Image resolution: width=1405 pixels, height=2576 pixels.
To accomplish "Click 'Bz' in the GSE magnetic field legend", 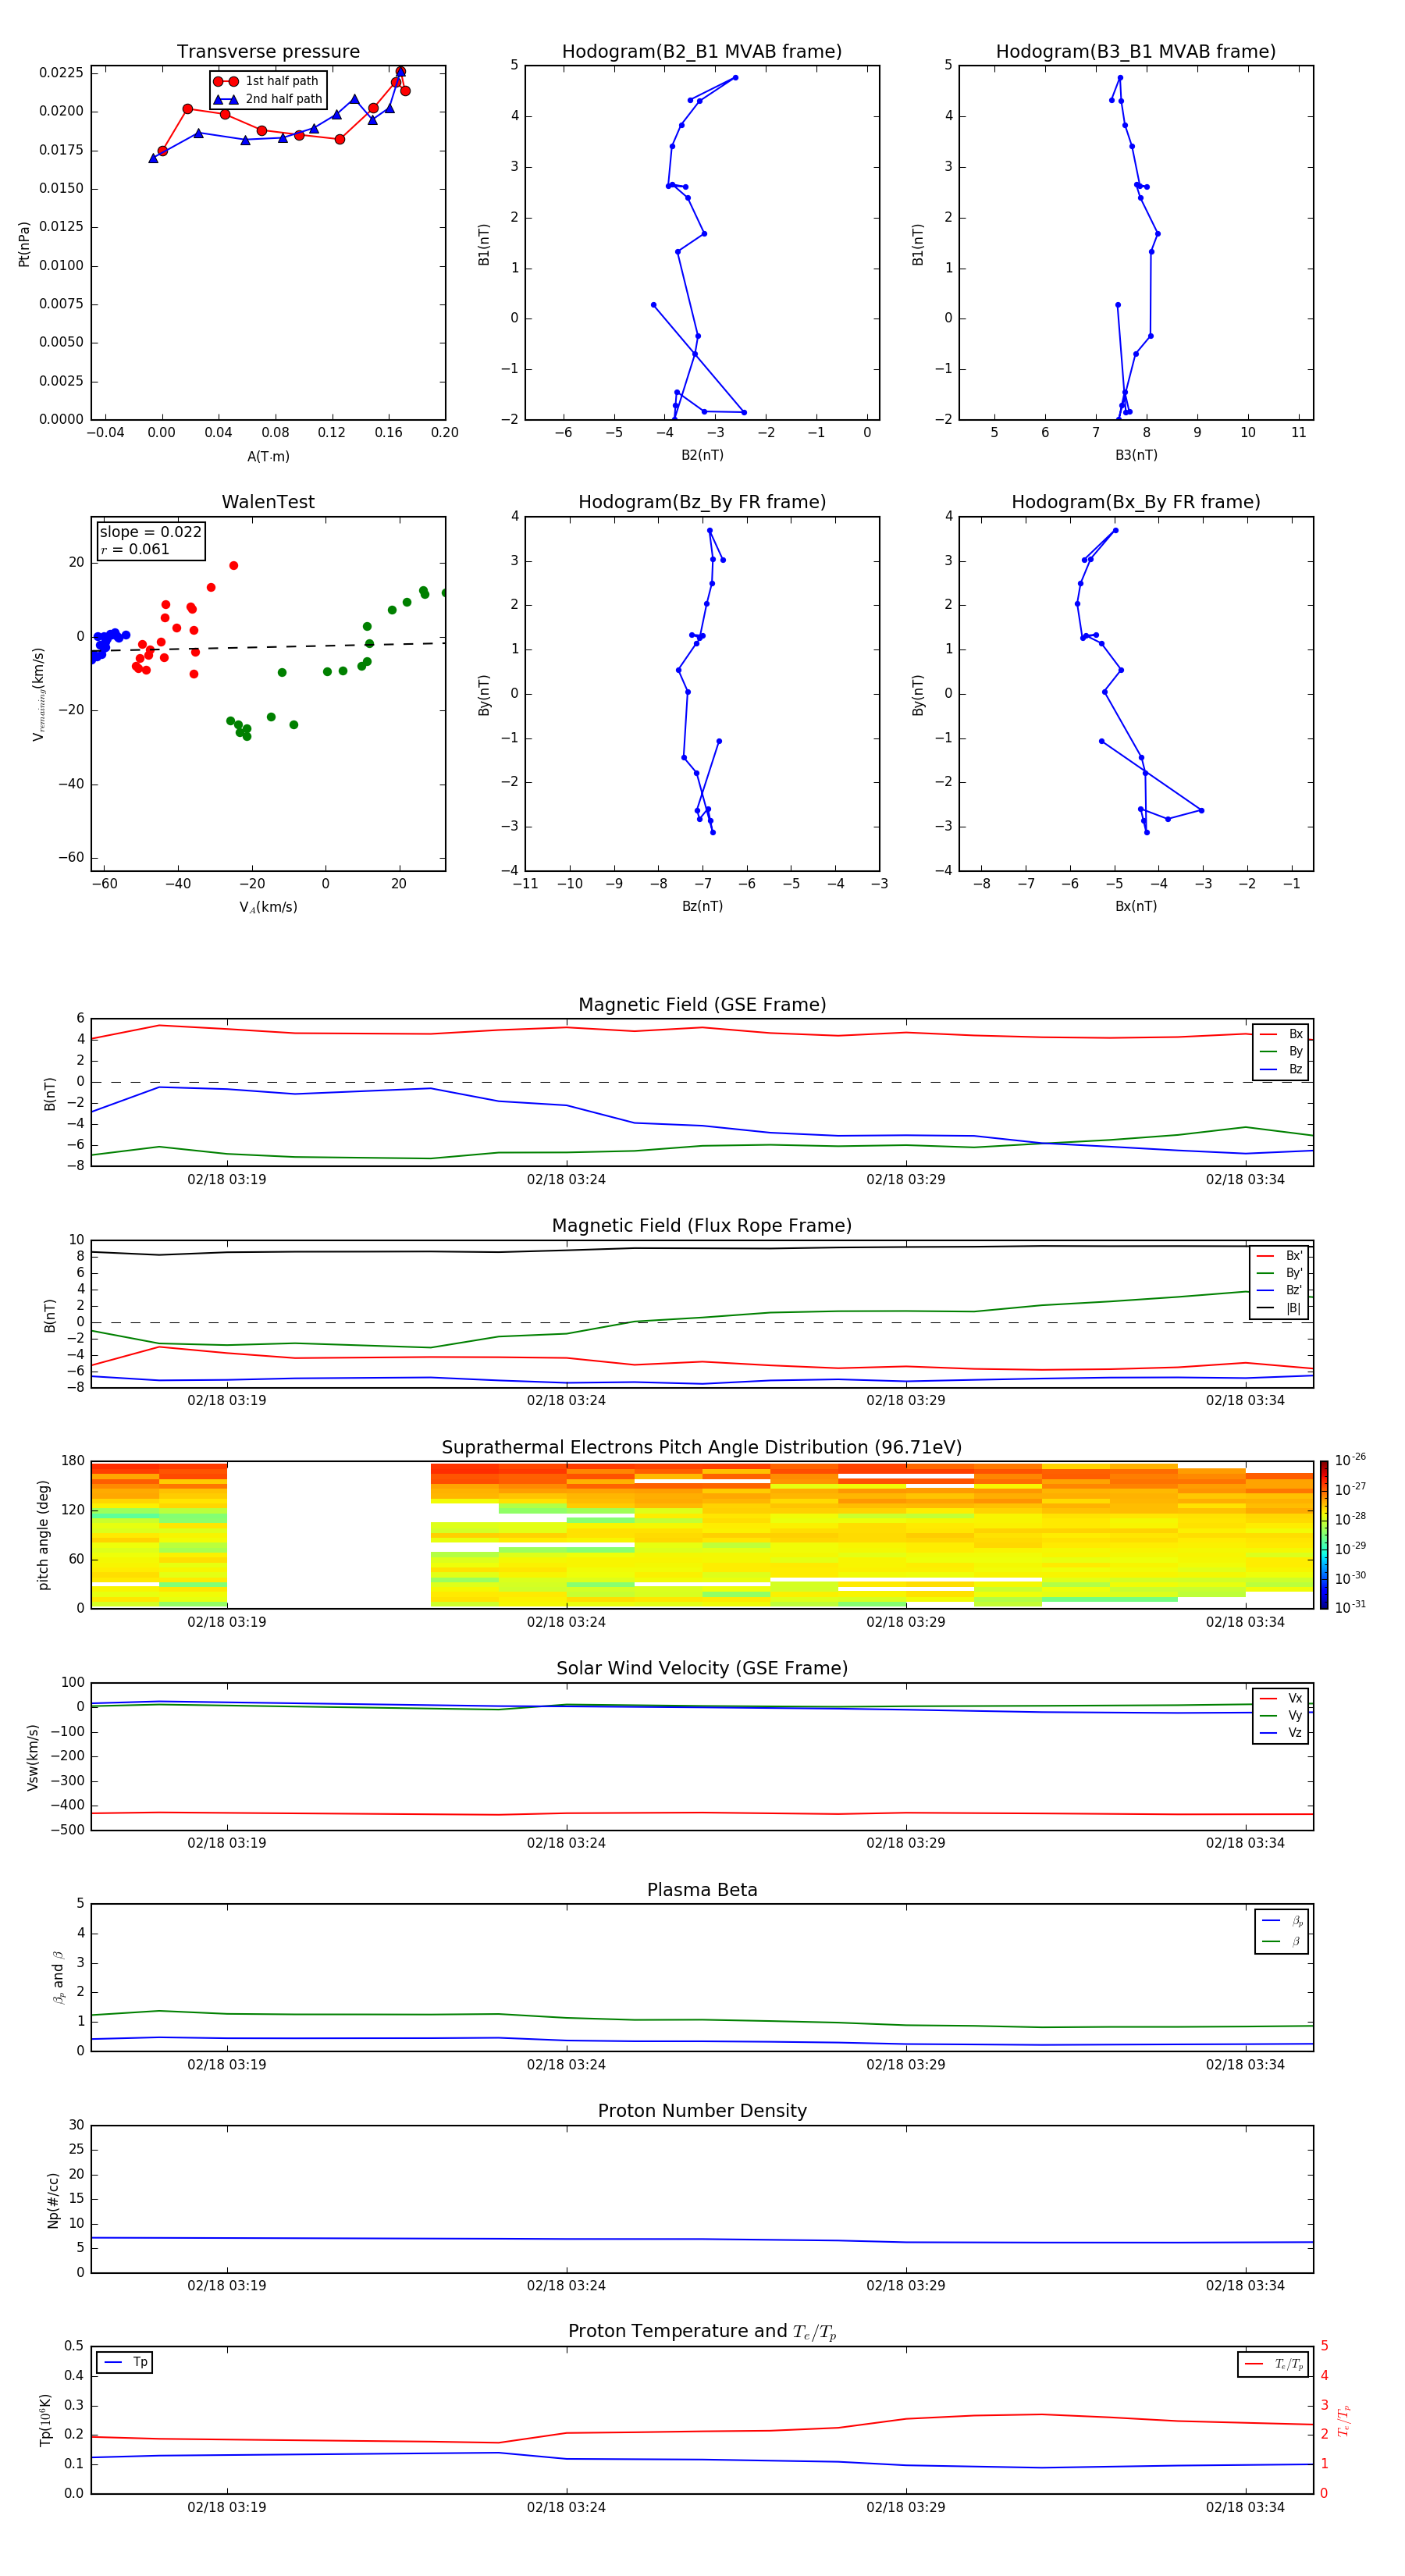I will click(1295, 1069).
